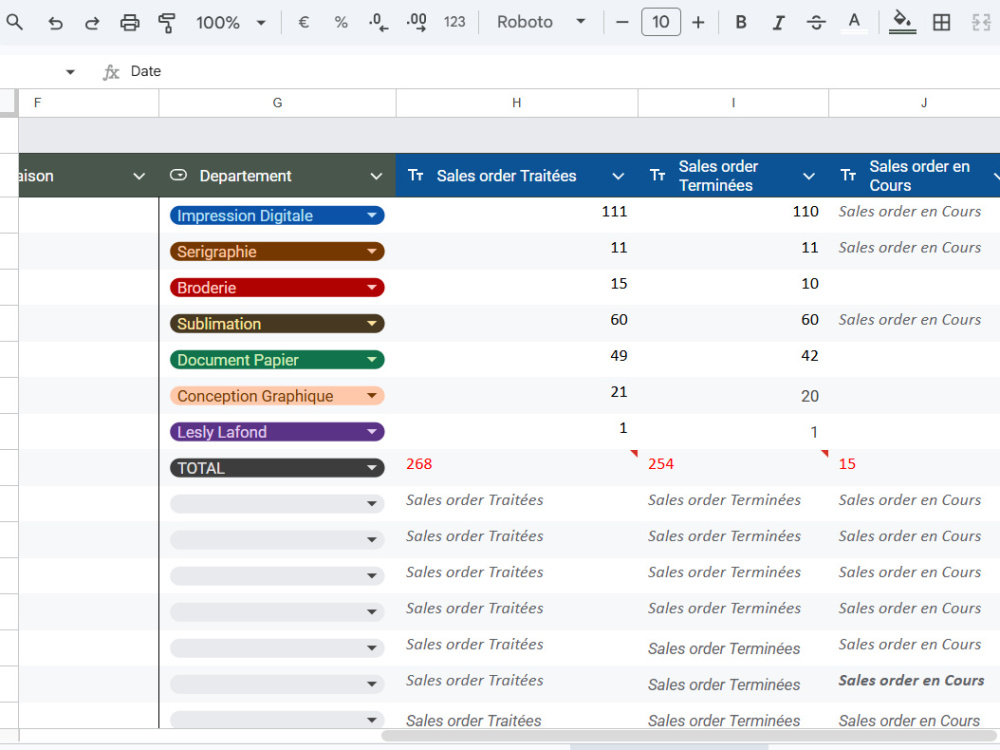This screenshot has height=750, width=1000.
Task: Select column F header
Action: [x=88, y=103]
